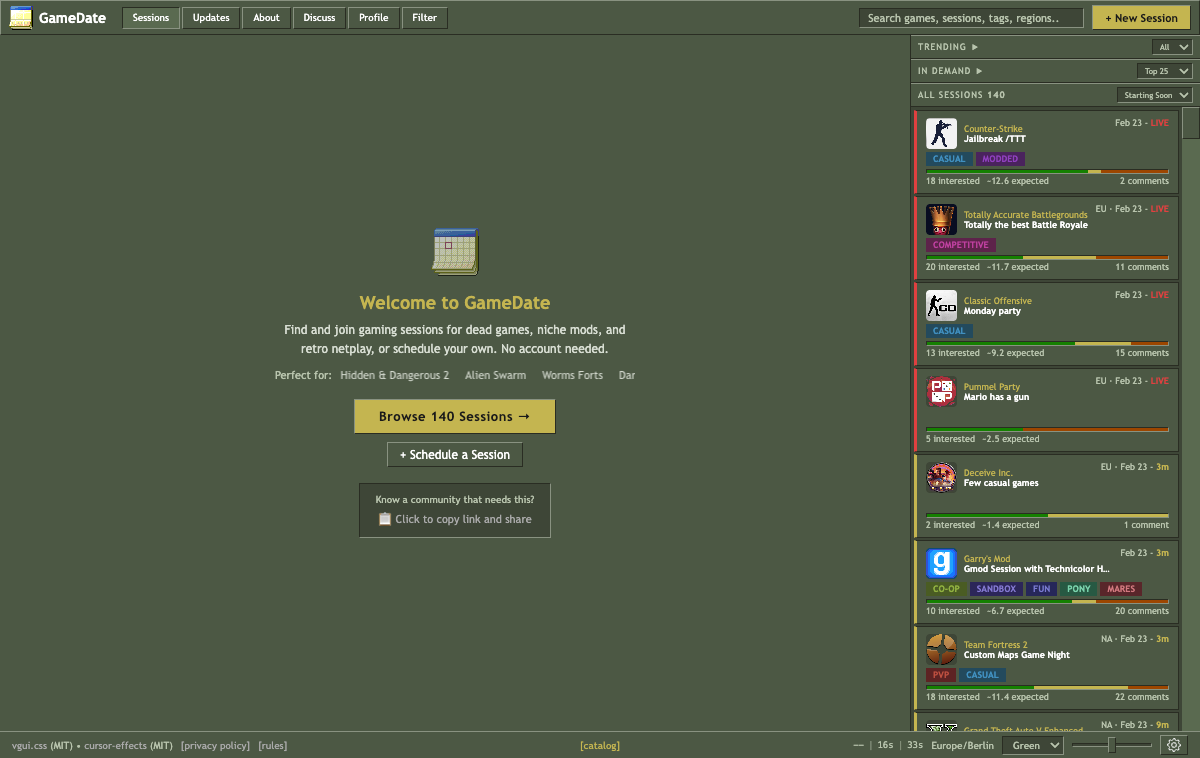Image resolution: width=1200 pixels, height=758 pixels.
Task: Click the GameDate title text
Action: (x=72, y=18)
